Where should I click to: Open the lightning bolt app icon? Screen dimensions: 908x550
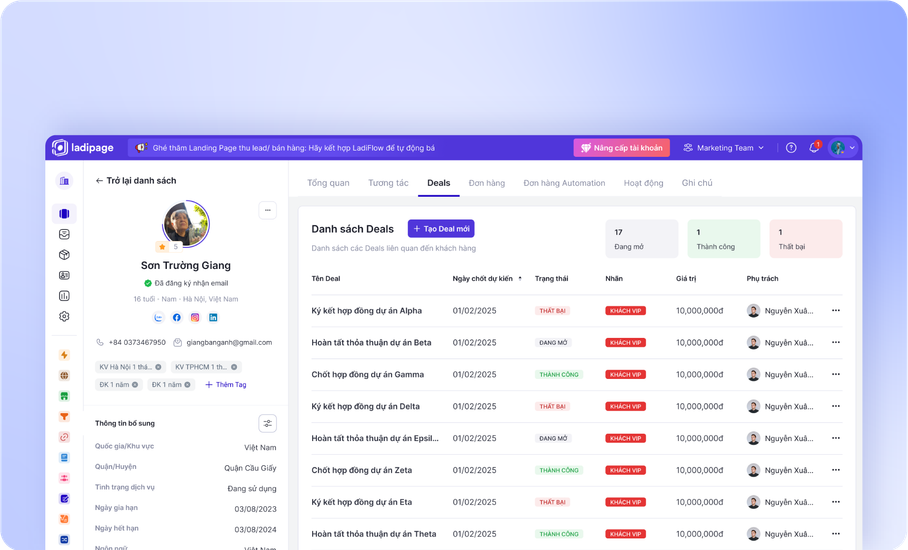point(64,355)
